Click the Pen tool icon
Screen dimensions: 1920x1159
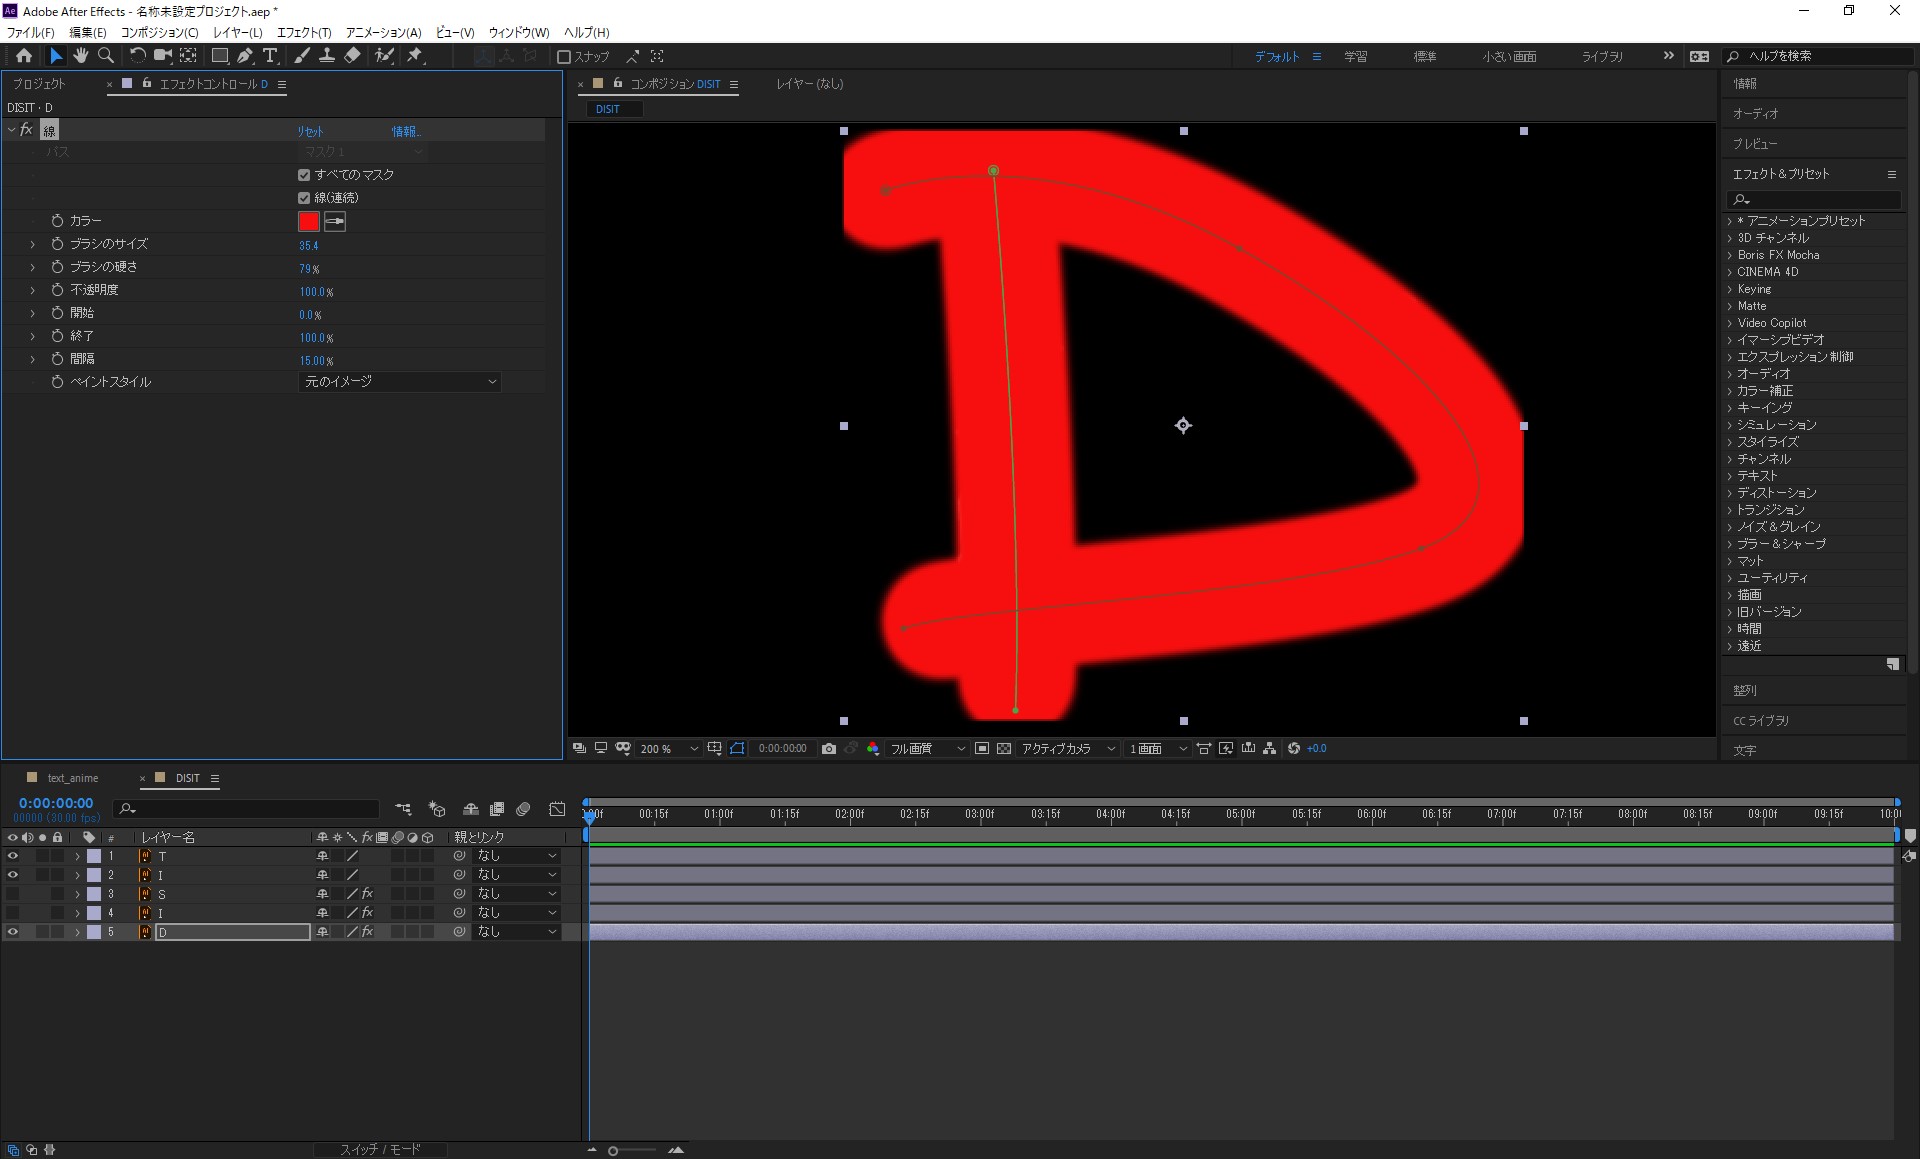pos(244,56)
